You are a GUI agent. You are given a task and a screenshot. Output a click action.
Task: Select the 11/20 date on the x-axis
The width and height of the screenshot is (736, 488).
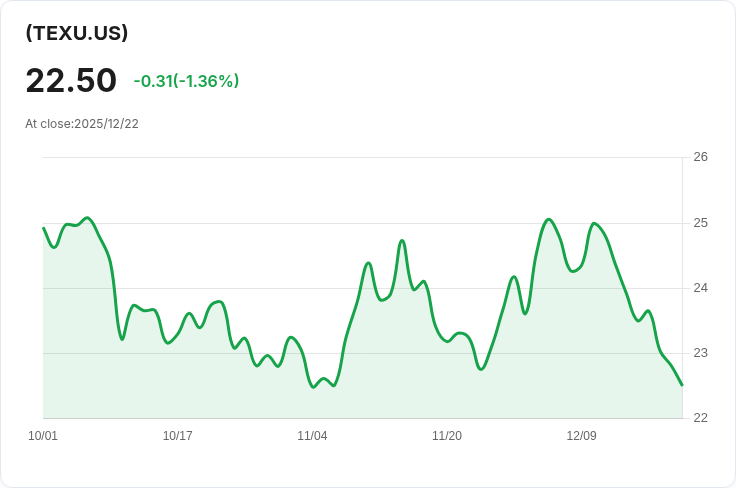point(447,436)
